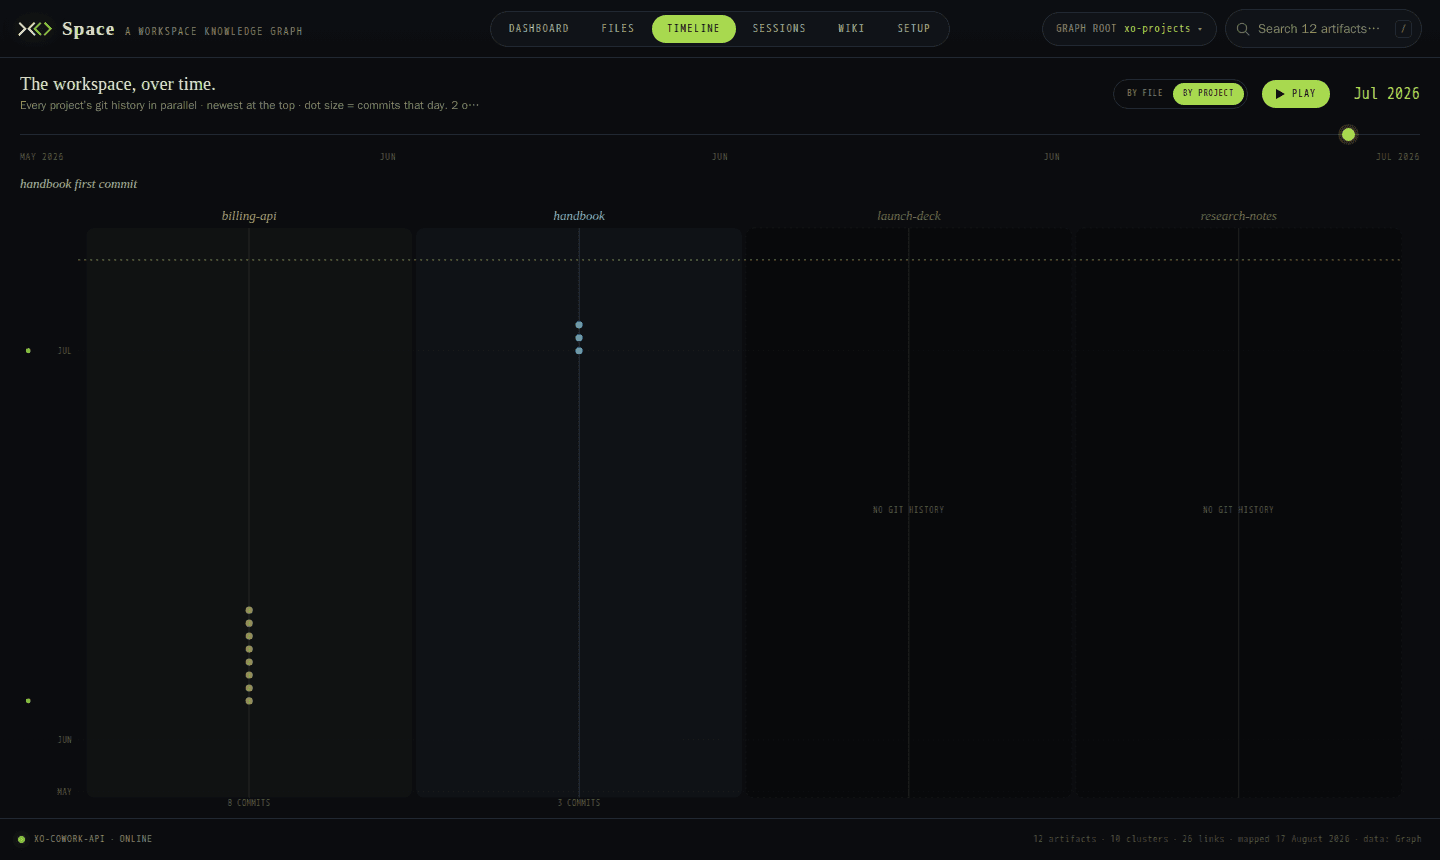Click the search magnifier icon

click(x=1243, y=29)
